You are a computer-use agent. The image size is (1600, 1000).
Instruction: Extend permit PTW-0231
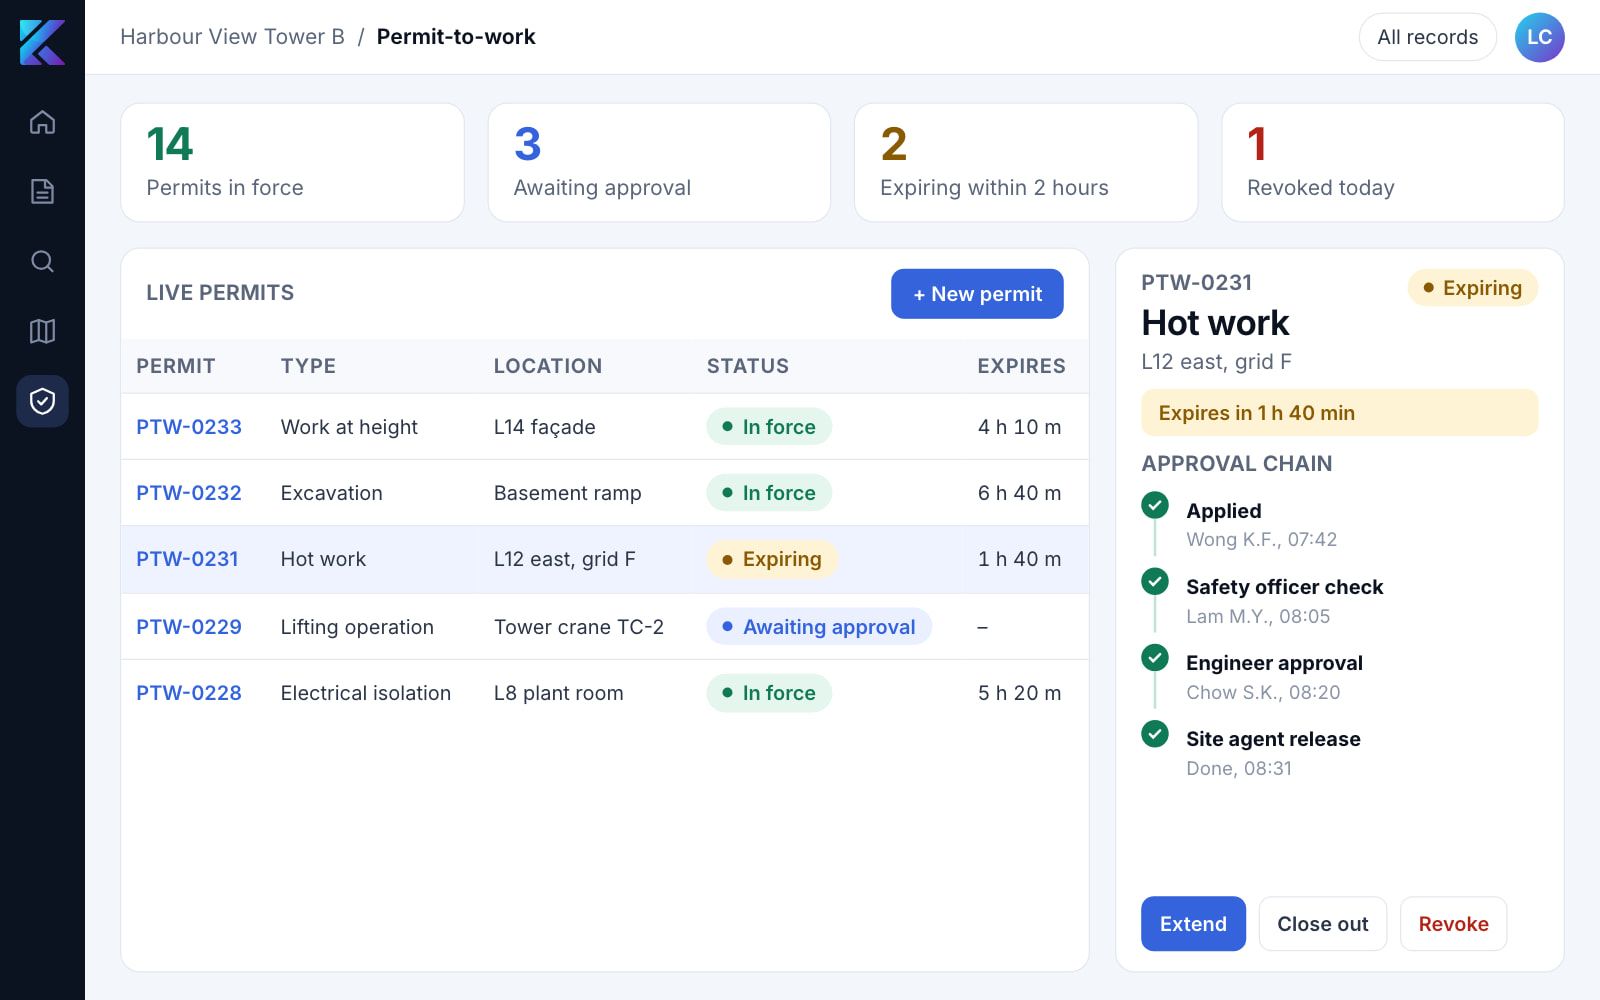coord(1193,924)
